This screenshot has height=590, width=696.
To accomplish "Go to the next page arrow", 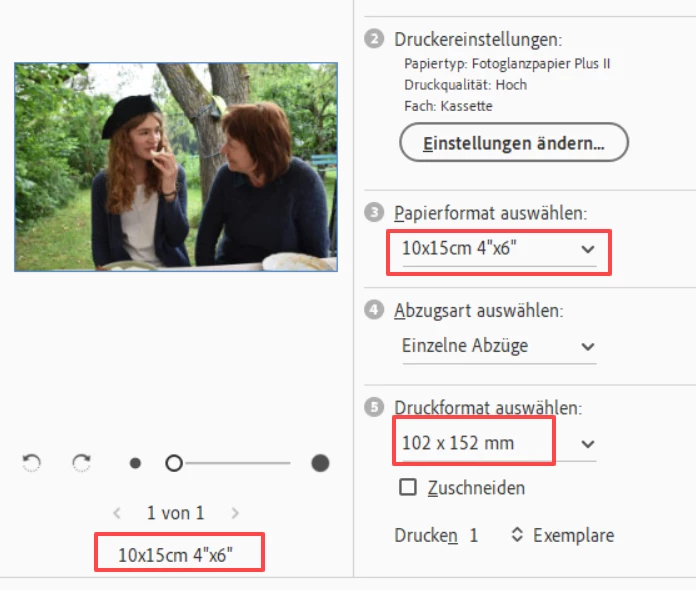I will pos(235,513).
